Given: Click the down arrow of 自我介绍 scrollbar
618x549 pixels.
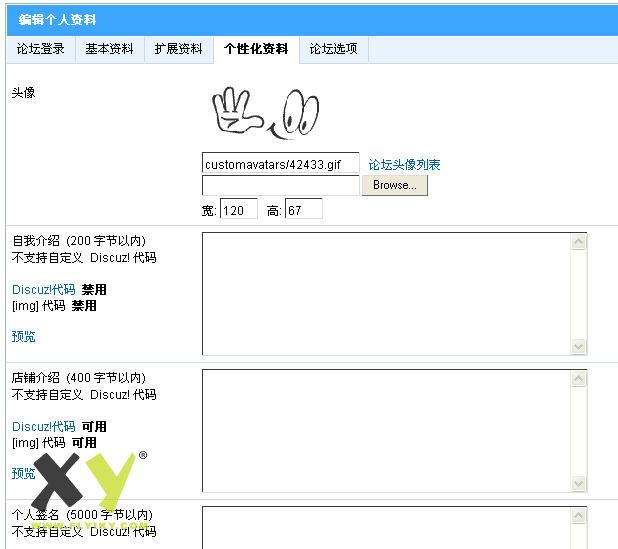Looking at the screenshot, I should coord(578,346).
